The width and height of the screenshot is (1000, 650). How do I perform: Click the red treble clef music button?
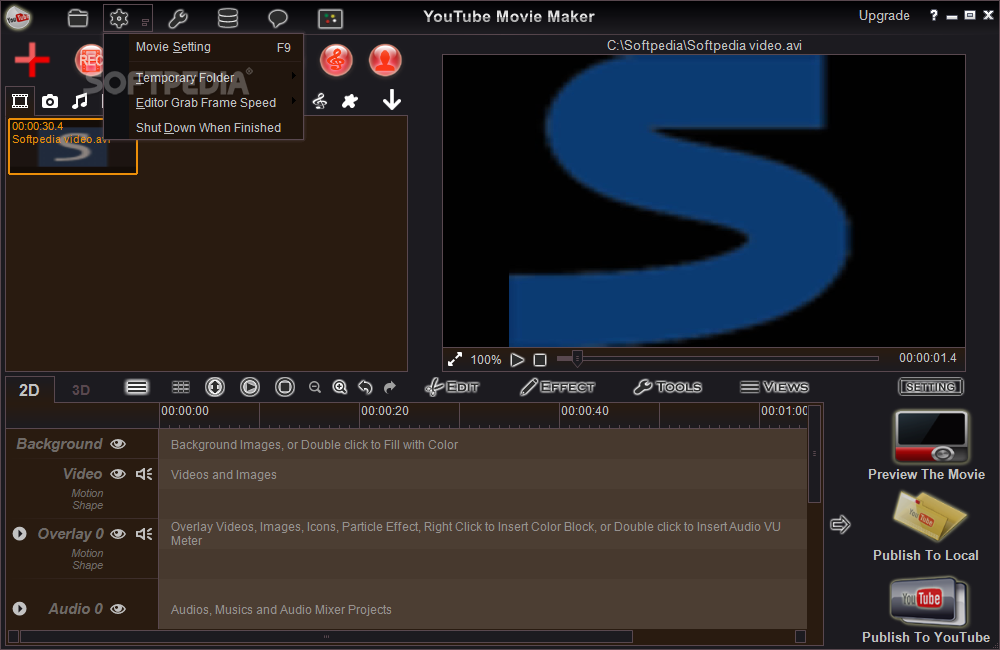click(336, 60)
